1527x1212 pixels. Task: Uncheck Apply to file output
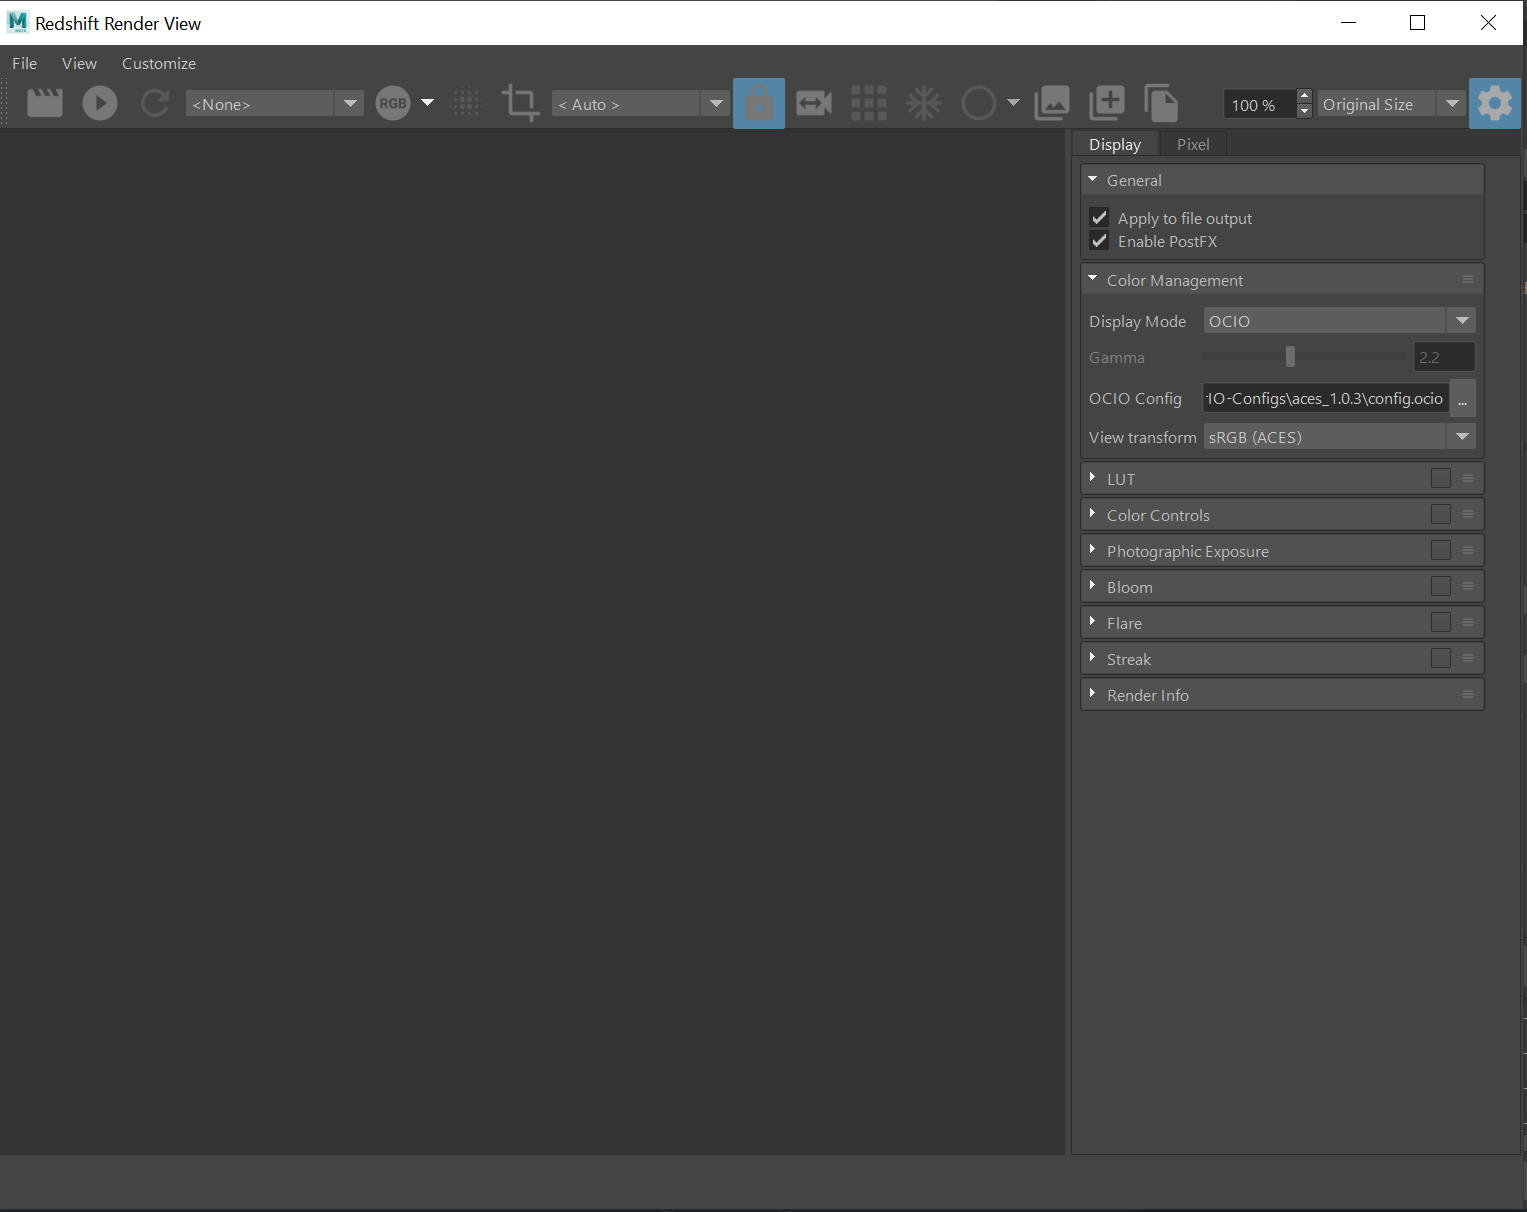(1100, 218)
